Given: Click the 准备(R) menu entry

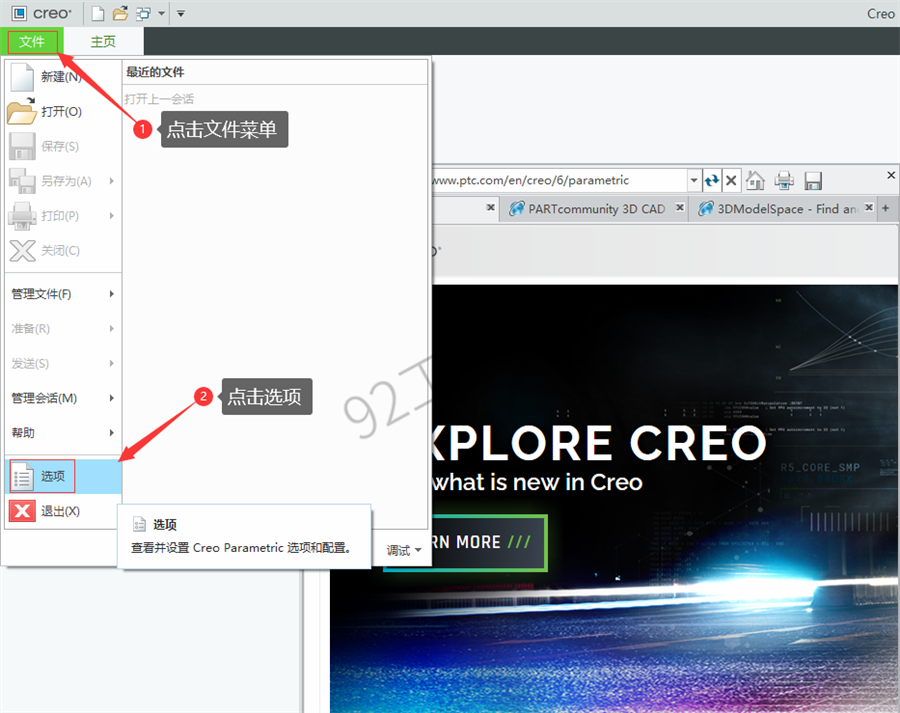Looking at the screenshot, I should (x=63, y=328).
